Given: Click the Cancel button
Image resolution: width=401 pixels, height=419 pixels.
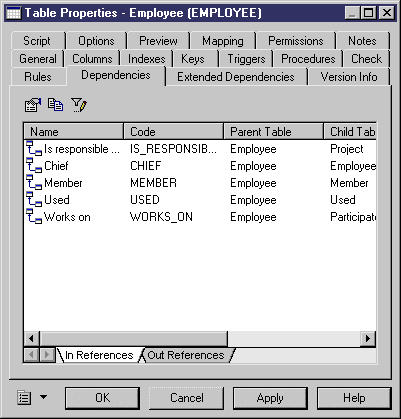Looking at the screenshot, I should [187, 398].
